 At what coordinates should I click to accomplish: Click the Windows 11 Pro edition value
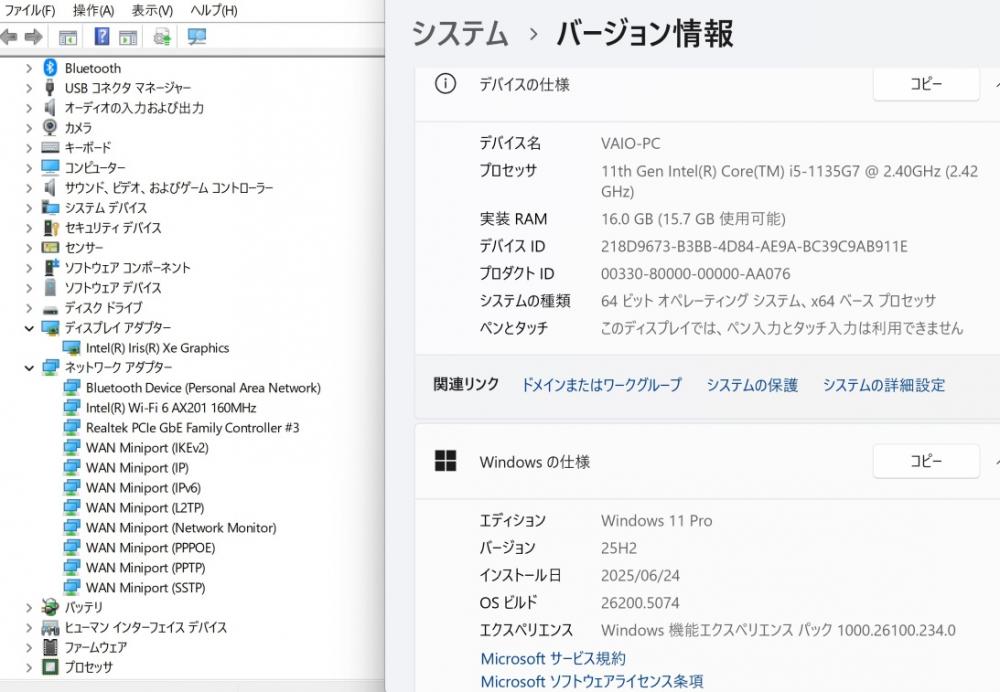coord(656,520)
